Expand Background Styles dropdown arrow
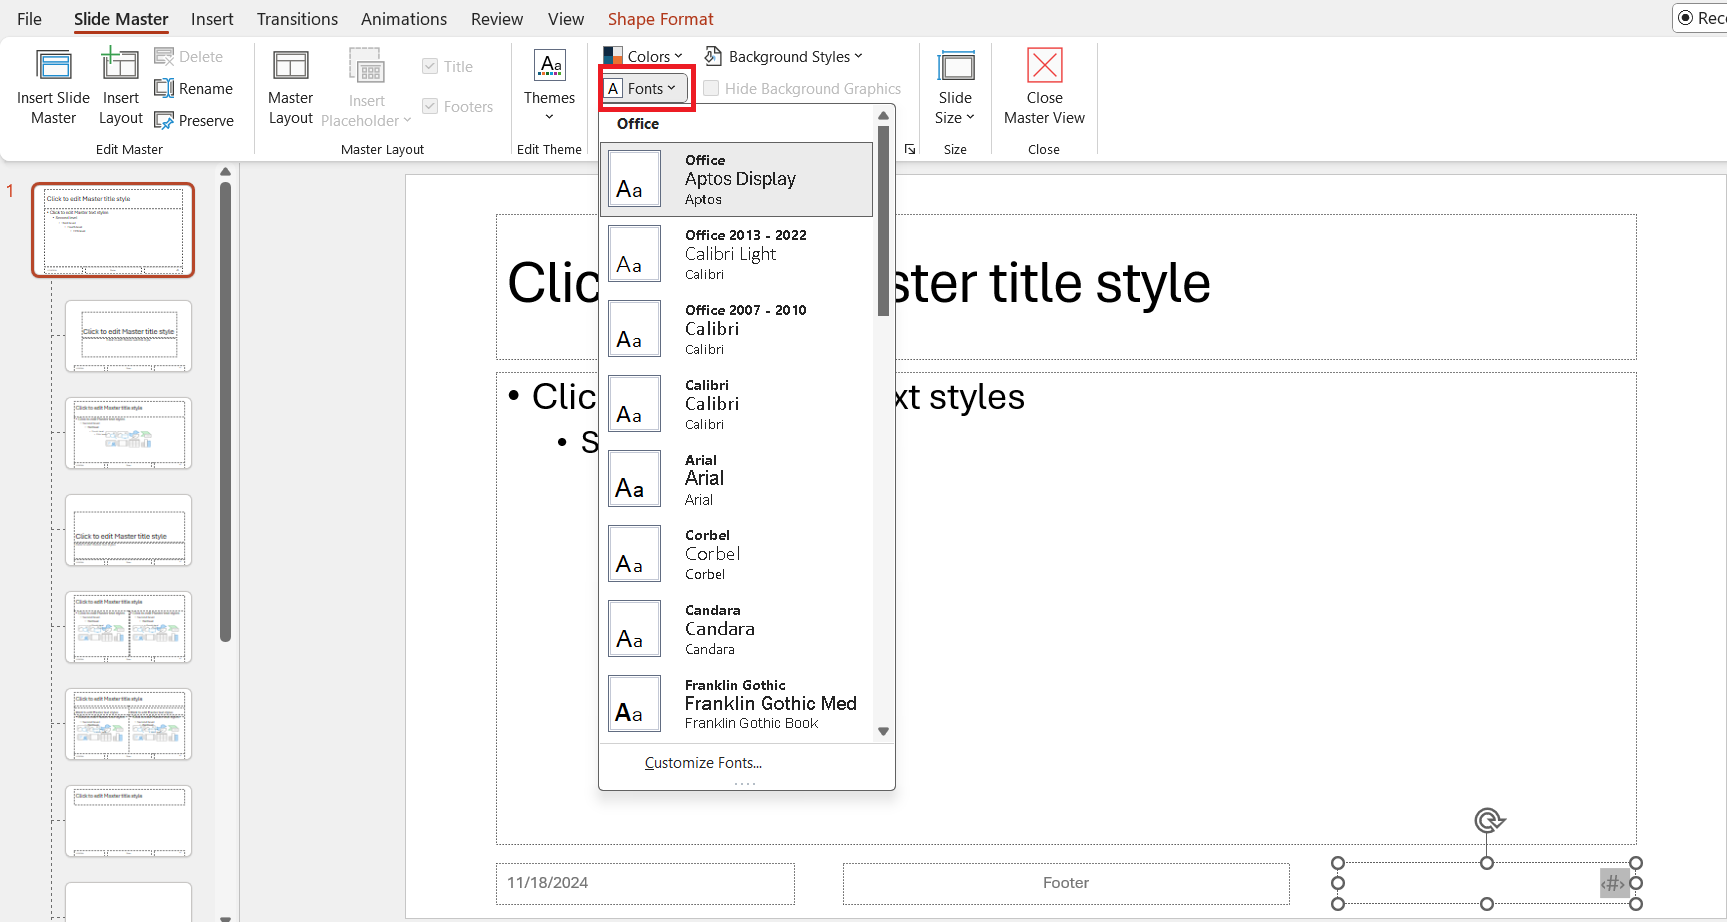 click(x=858, y=56)
